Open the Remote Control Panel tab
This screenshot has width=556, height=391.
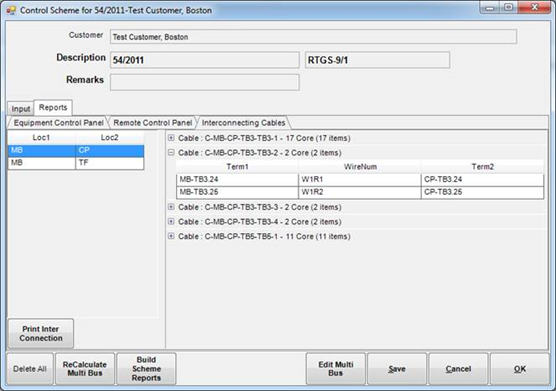pyautogui.click(x=152, y=123)
